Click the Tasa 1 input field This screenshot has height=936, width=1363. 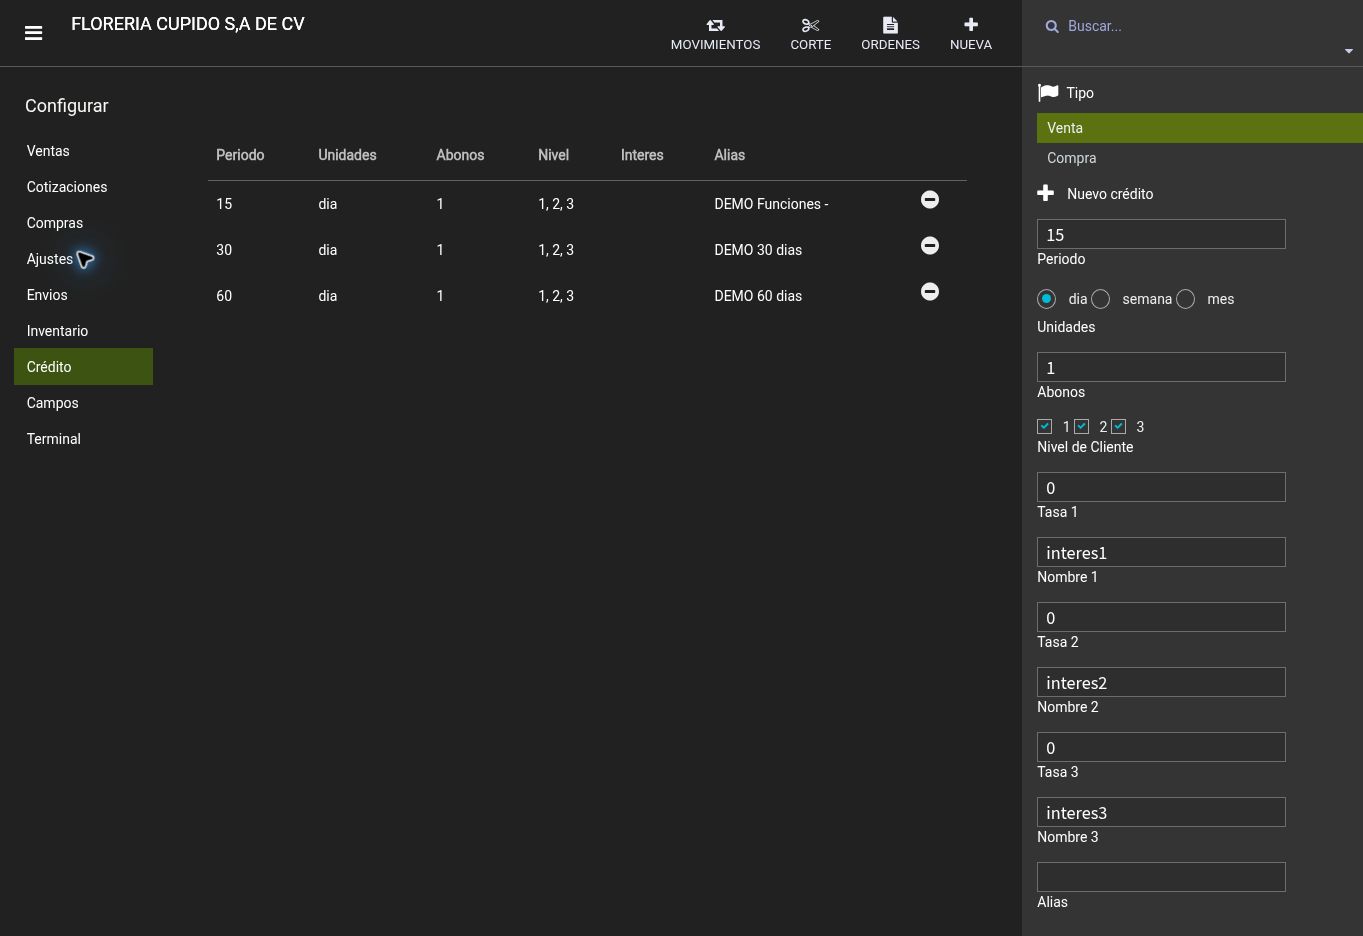(x=1161, y=487)
